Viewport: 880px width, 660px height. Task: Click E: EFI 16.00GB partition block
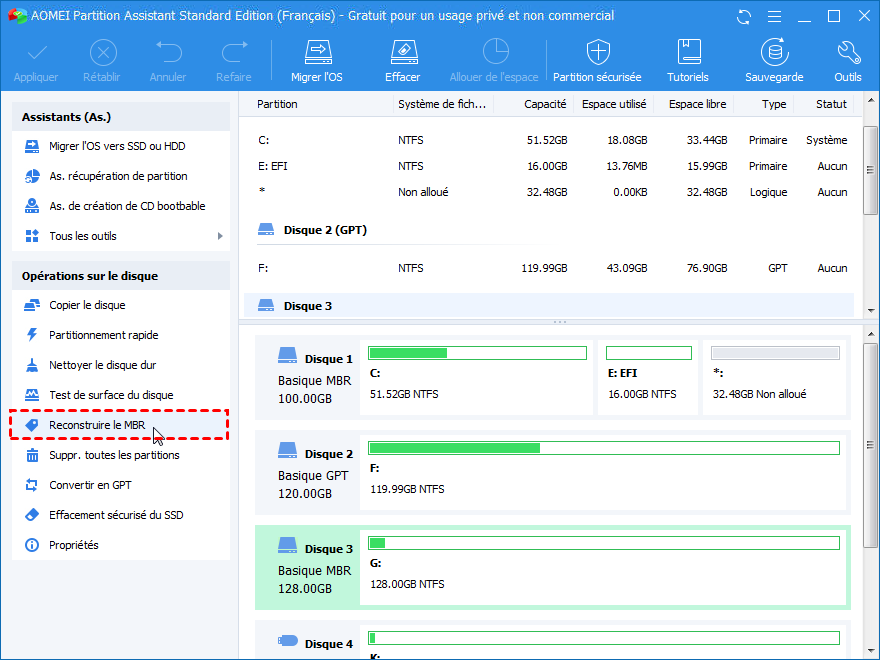coord(648,377)
